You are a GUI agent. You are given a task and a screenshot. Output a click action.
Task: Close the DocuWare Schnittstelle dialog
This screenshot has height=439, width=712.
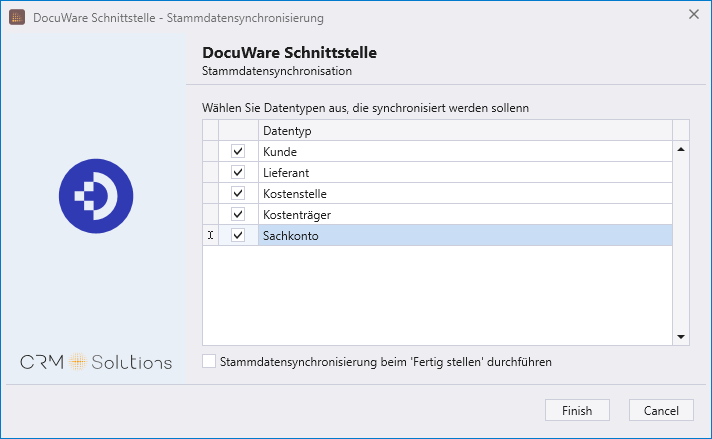[x=694, y=14]
